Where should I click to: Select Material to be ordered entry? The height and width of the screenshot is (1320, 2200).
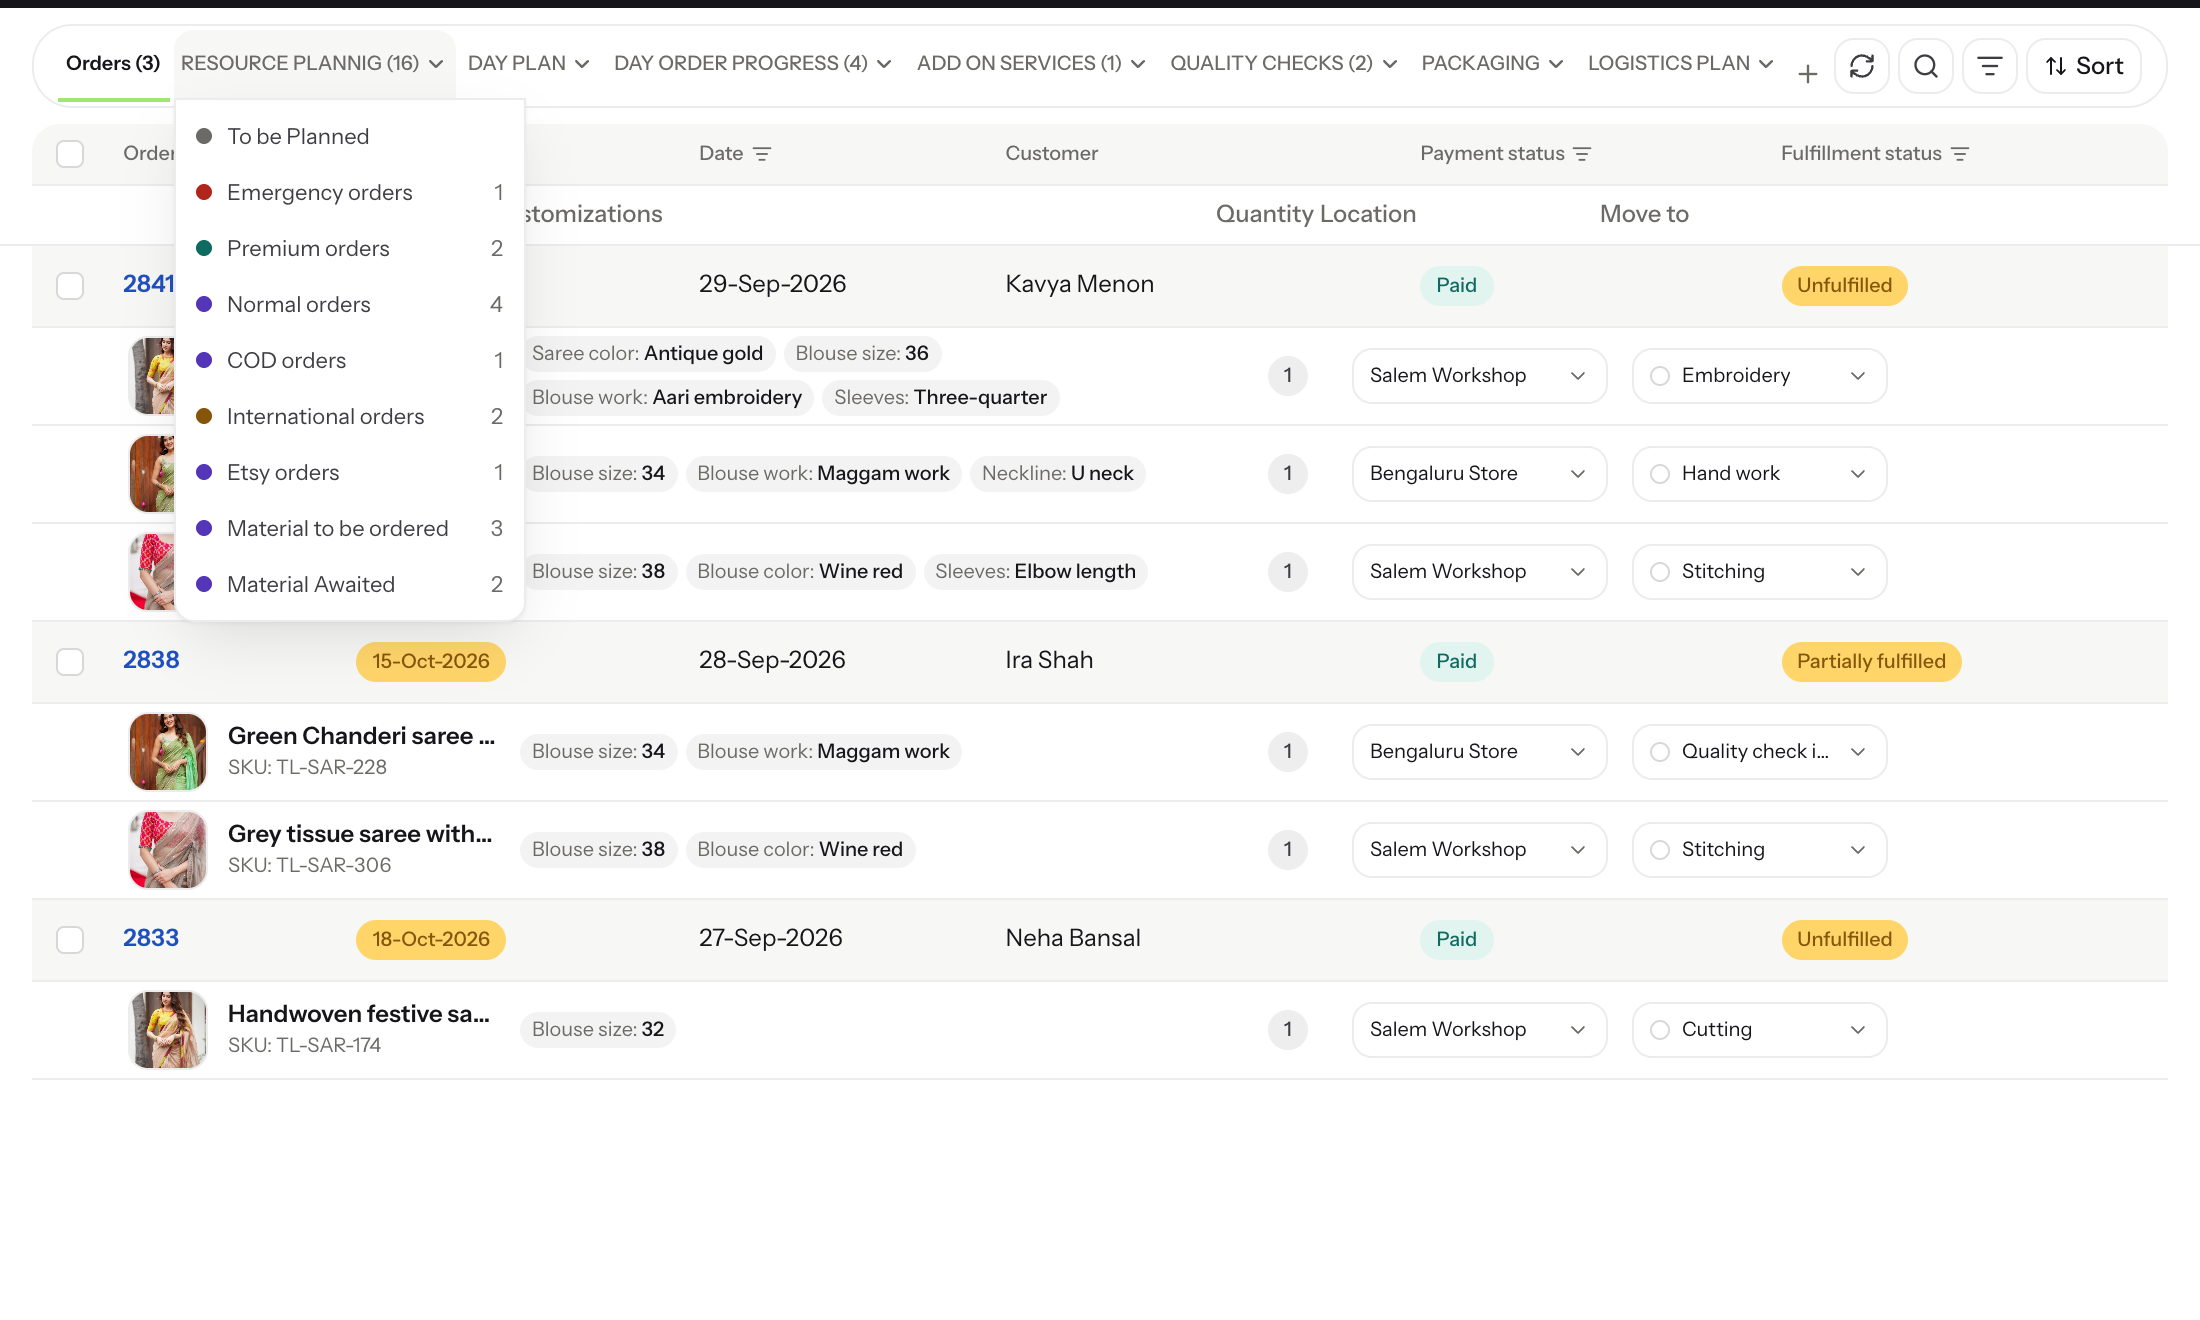pyautogui.click(x=350, y=528)
